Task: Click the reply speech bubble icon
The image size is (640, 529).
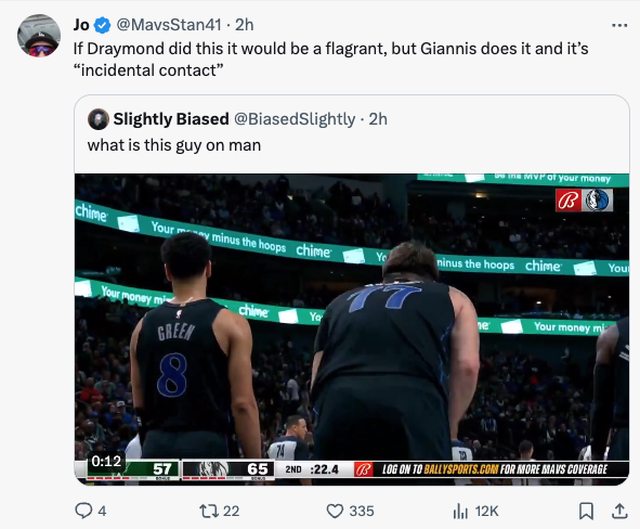Action: click(84, 511)
